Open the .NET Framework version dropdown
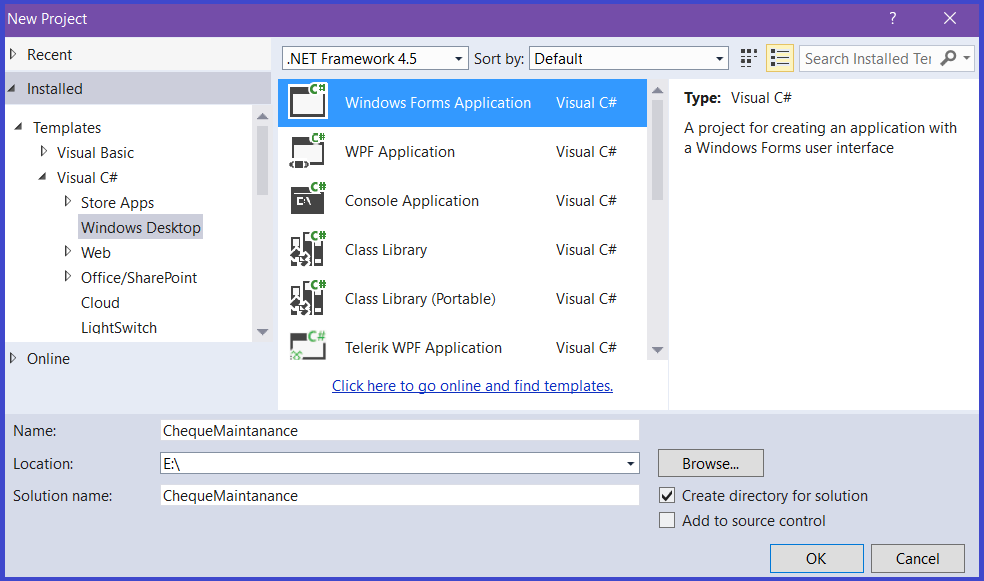 pyautogui.click(x=459, y=59)
